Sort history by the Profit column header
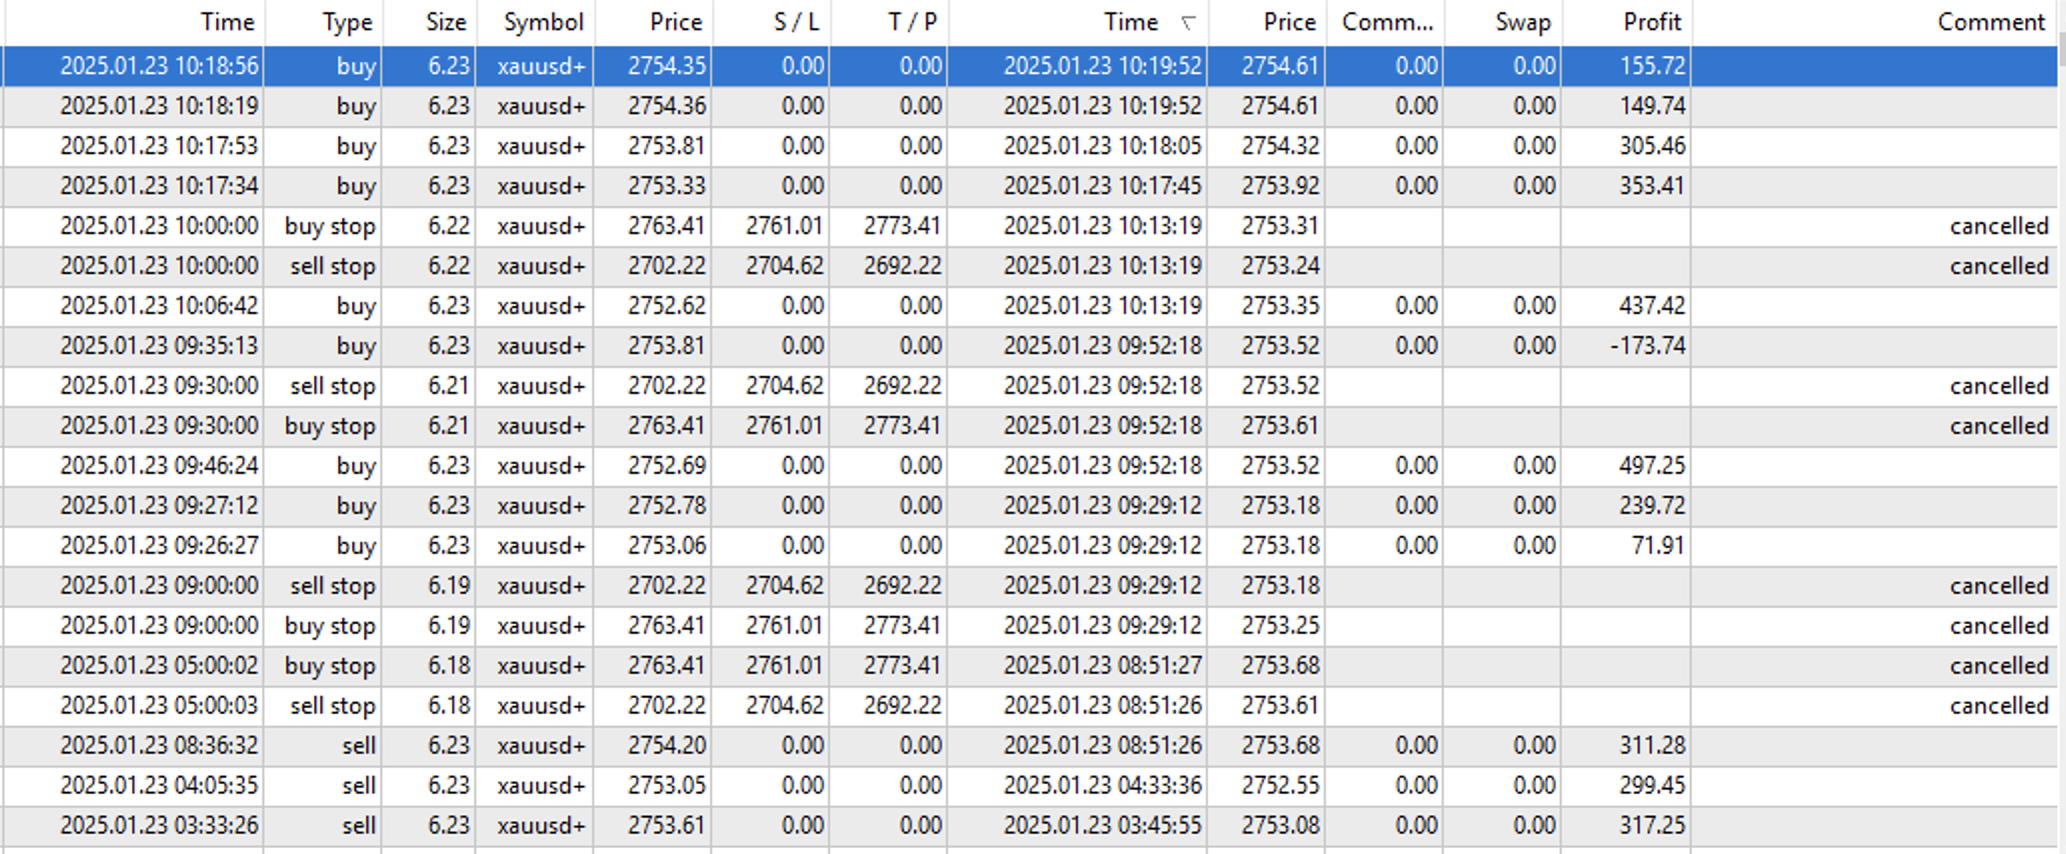2066x854 pixels. click(x=1651, y=22)
